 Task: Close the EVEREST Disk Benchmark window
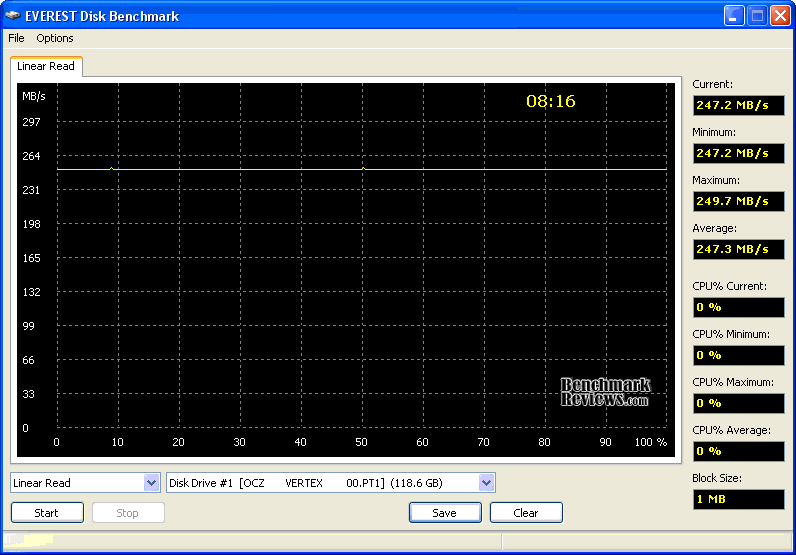pos(781,16)
